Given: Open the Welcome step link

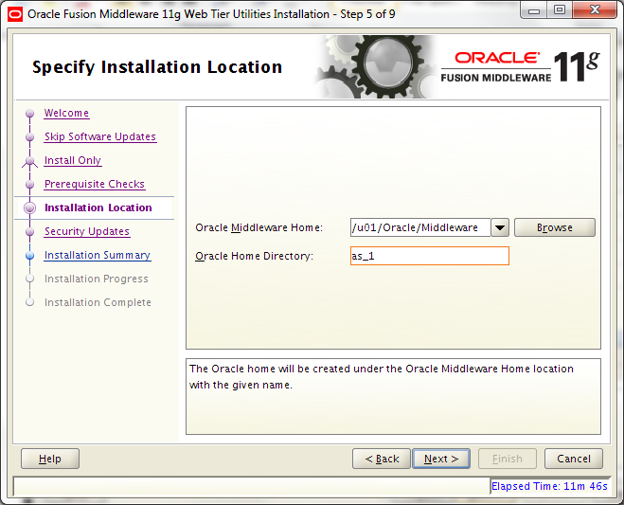Looking at the screenshot, I should coord(66,113).
